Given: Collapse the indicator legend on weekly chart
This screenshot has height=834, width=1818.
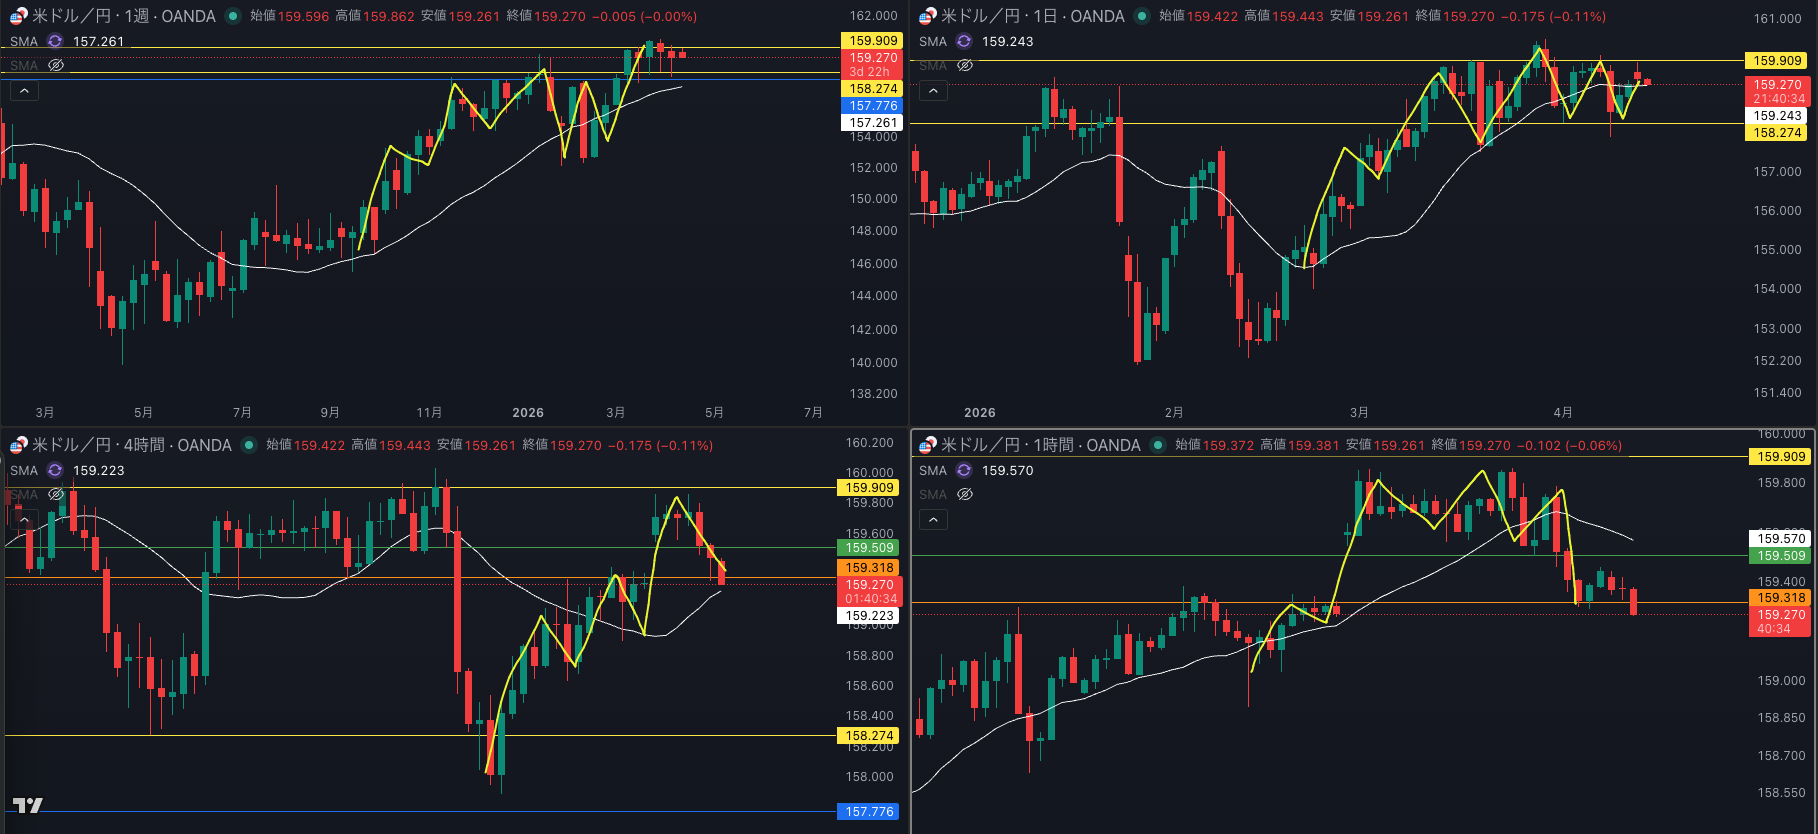Looking at the screenshot, I should click(24, 91).
